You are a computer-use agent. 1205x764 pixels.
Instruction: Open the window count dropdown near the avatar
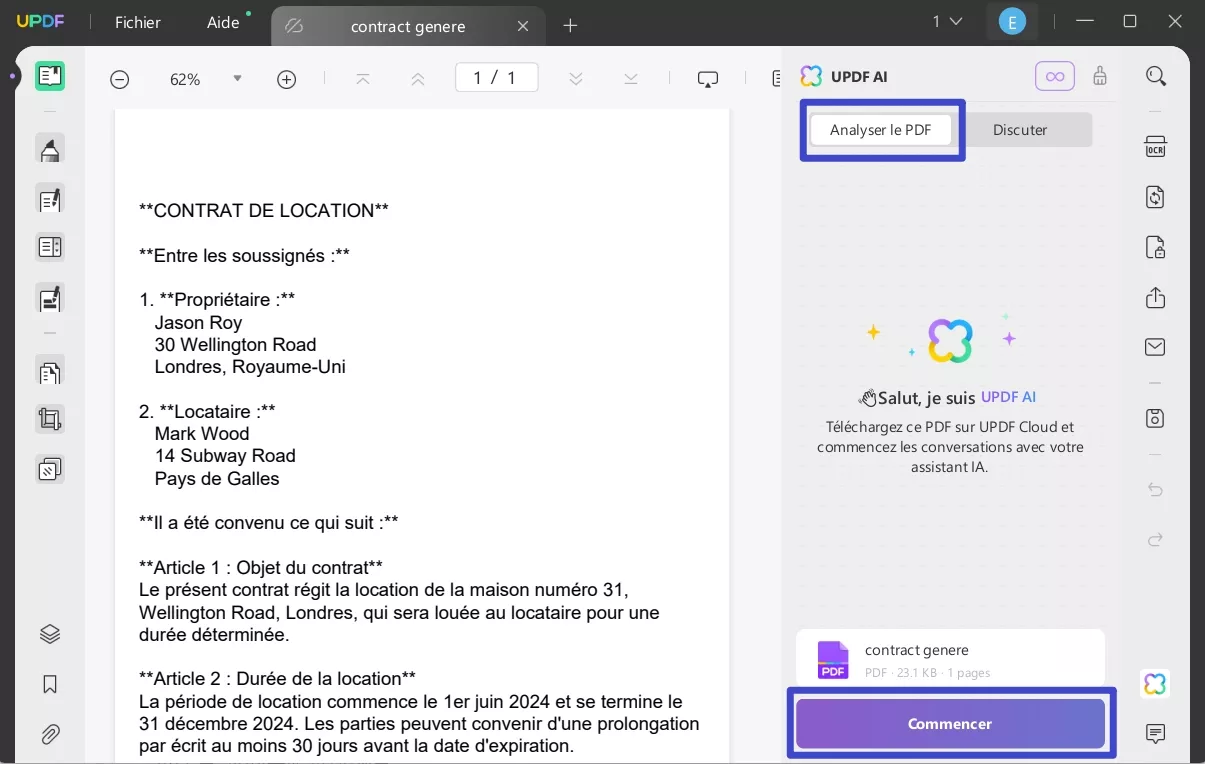[x=946, y=20]
